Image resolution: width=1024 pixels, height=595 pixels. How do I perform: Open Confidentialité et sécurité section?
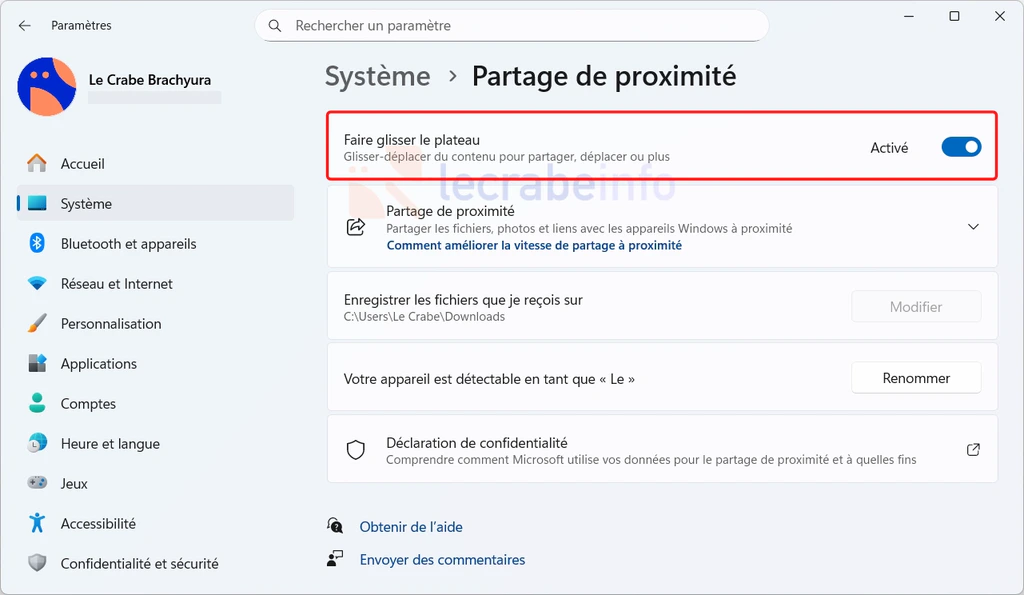pos(139,564)
